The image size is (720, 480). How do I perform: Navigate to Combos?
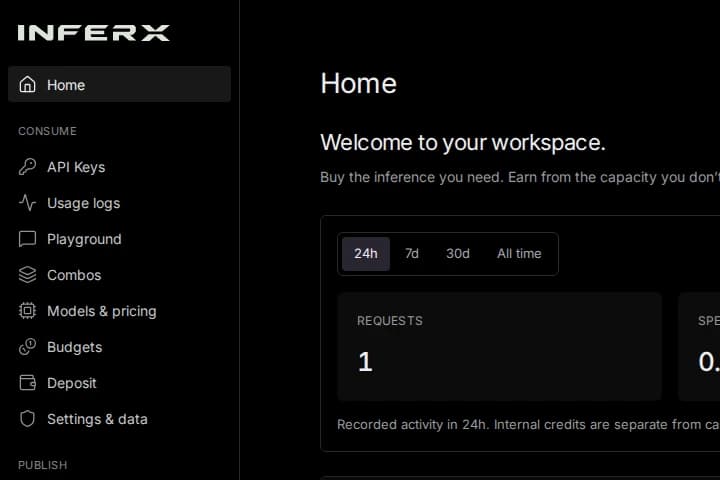click(x=119, y=275)
